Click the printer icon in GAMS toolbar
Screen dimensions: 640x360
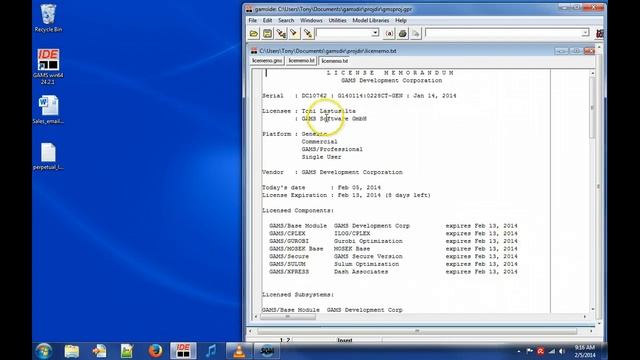[402, 33]
